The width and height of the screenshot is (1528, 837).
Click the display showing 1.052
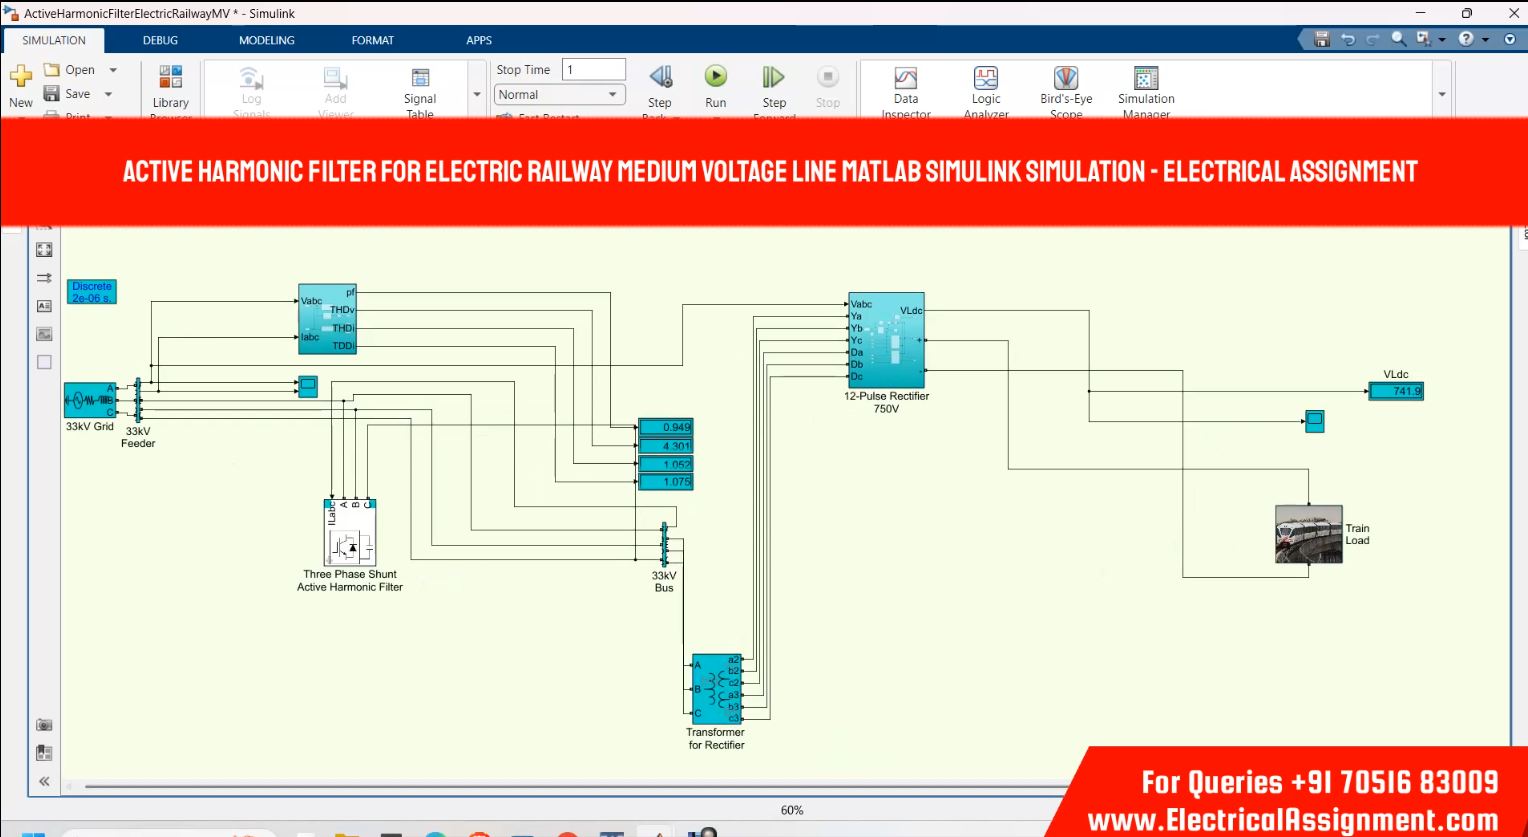point(666,464)
